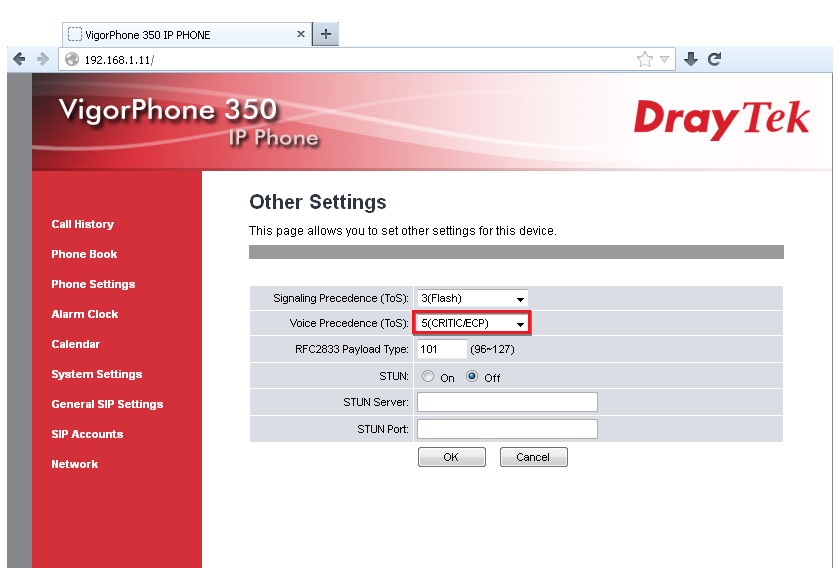840x568 pixels.
Task: Expand Signaling Precedence (ToS) dropdown
Action: [472, 298]
